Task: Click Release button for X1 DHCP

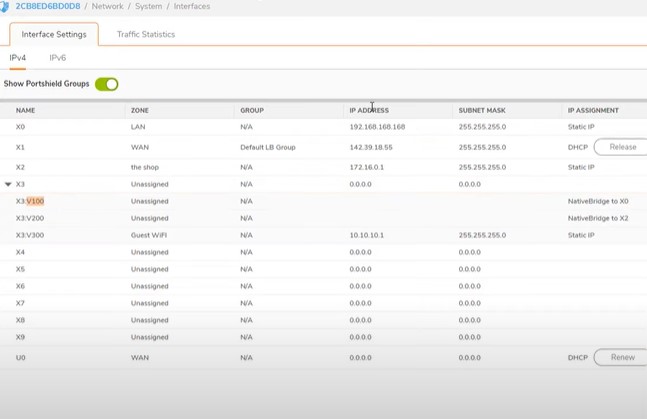Action: click(x=621, y=146)
